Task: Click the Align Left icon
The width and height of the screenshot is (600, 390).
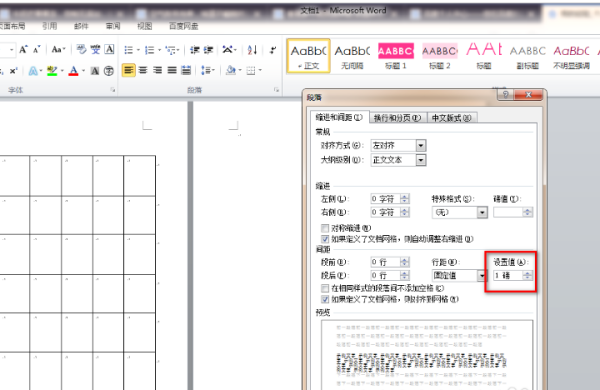Action: click(129, 70)
